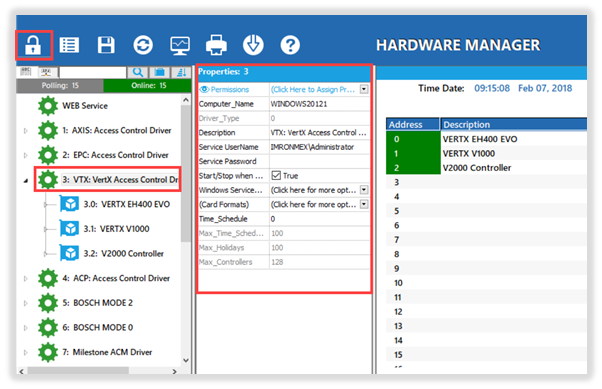Expand the 7: Milestone ACM node

coord(26,352)
